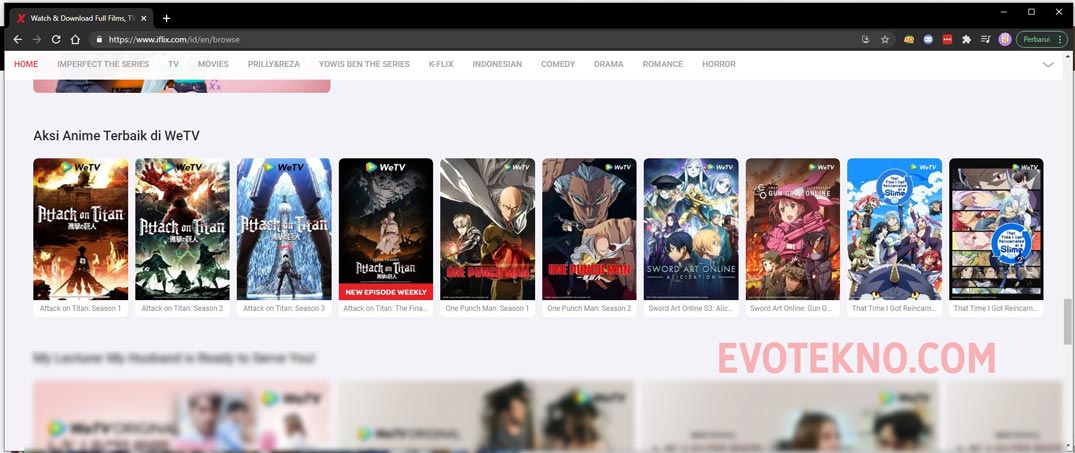Go back using the browser back arrow
This screenshot has height=453, width=1075.
click(18, 40)
